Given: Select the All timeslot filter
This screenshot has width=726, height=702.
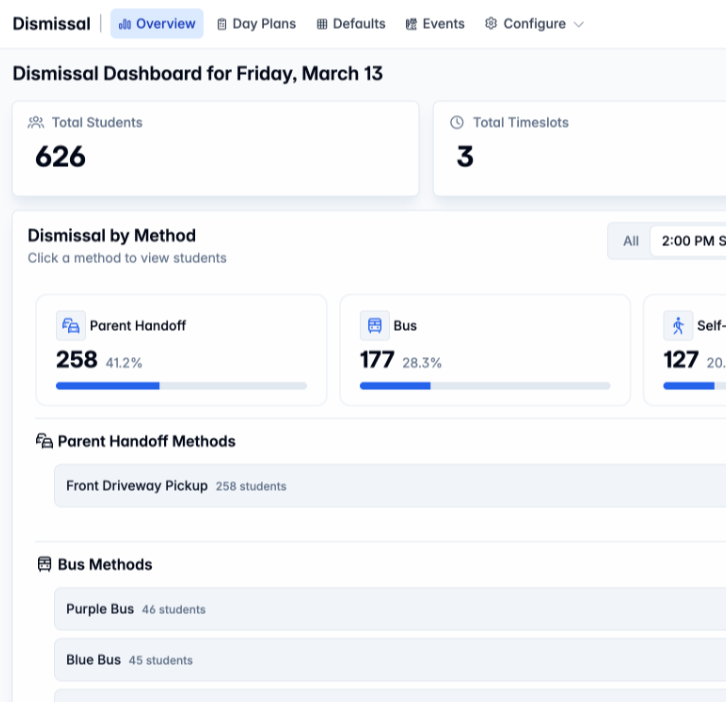Looking at the screenshot, I should pos(631,241).
